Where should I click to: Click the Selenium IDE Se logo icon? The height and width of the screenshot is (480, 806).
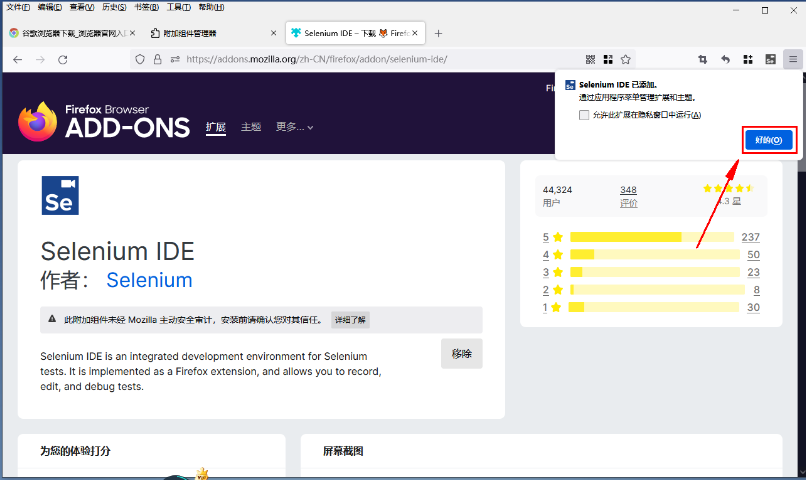click(x=60, y=195)
